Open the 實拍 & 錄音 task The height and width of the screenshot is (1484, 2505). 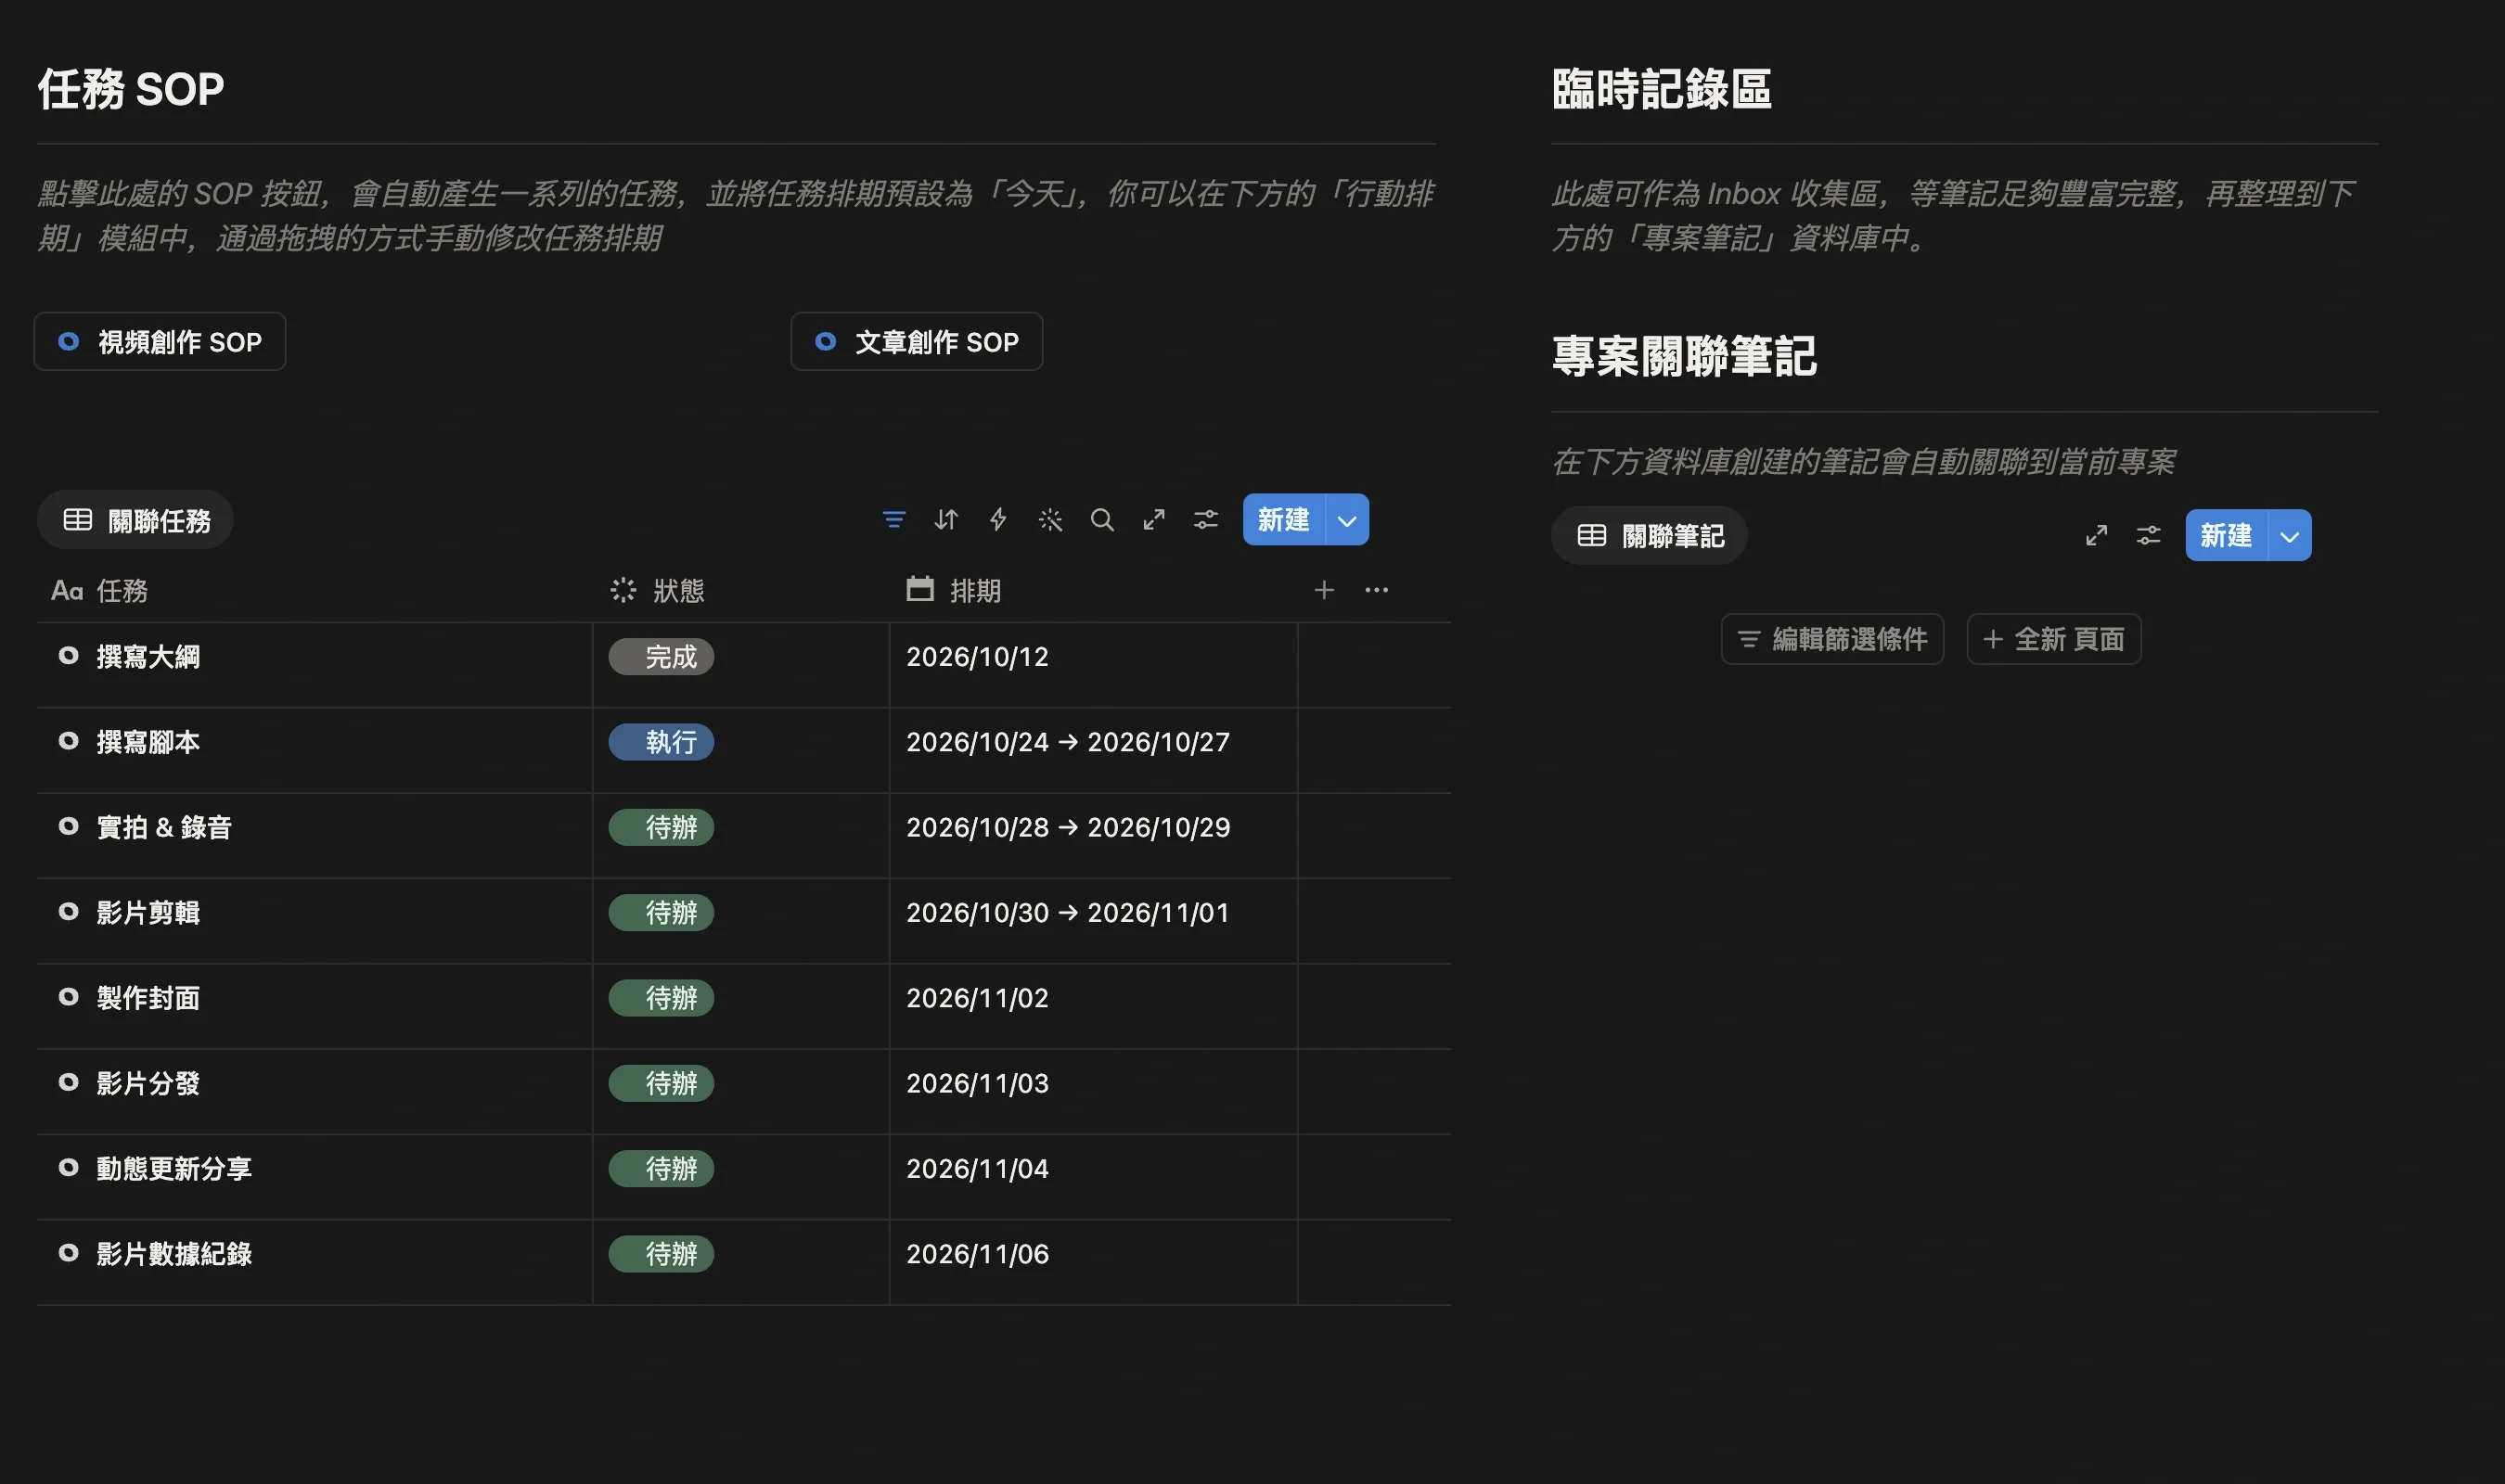[x=164, y=827]
